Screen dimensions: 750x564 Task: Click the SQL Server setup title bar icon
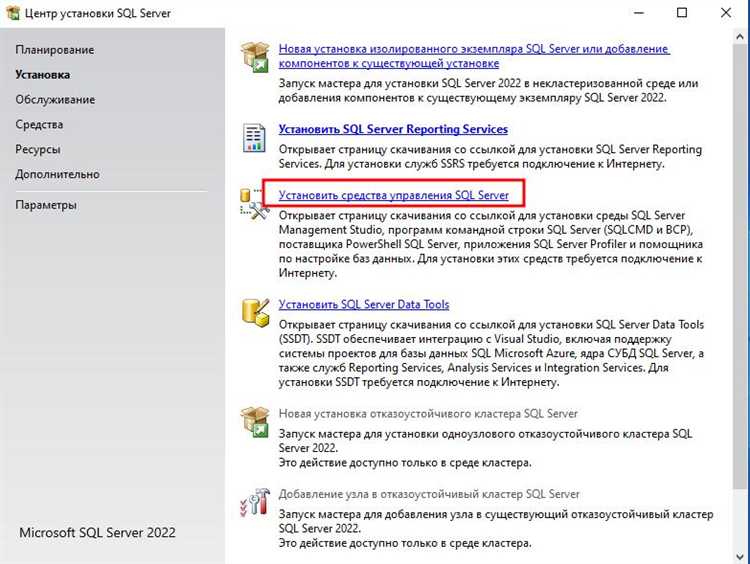(x=14, y=13)
